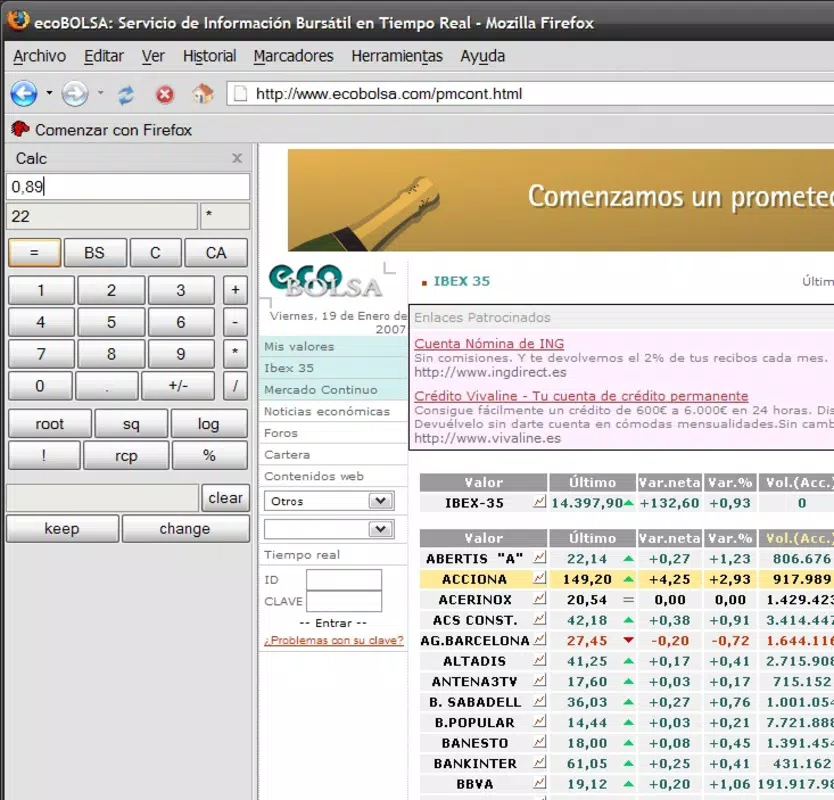Open Comenzar con Firefox bookmark
This screenshot has width=834, height=800.
[102, 130]
